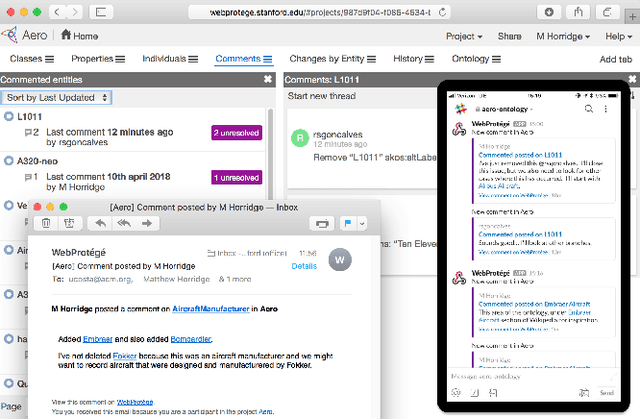Click the reply arrow in mail toolbar

[102, 223]
